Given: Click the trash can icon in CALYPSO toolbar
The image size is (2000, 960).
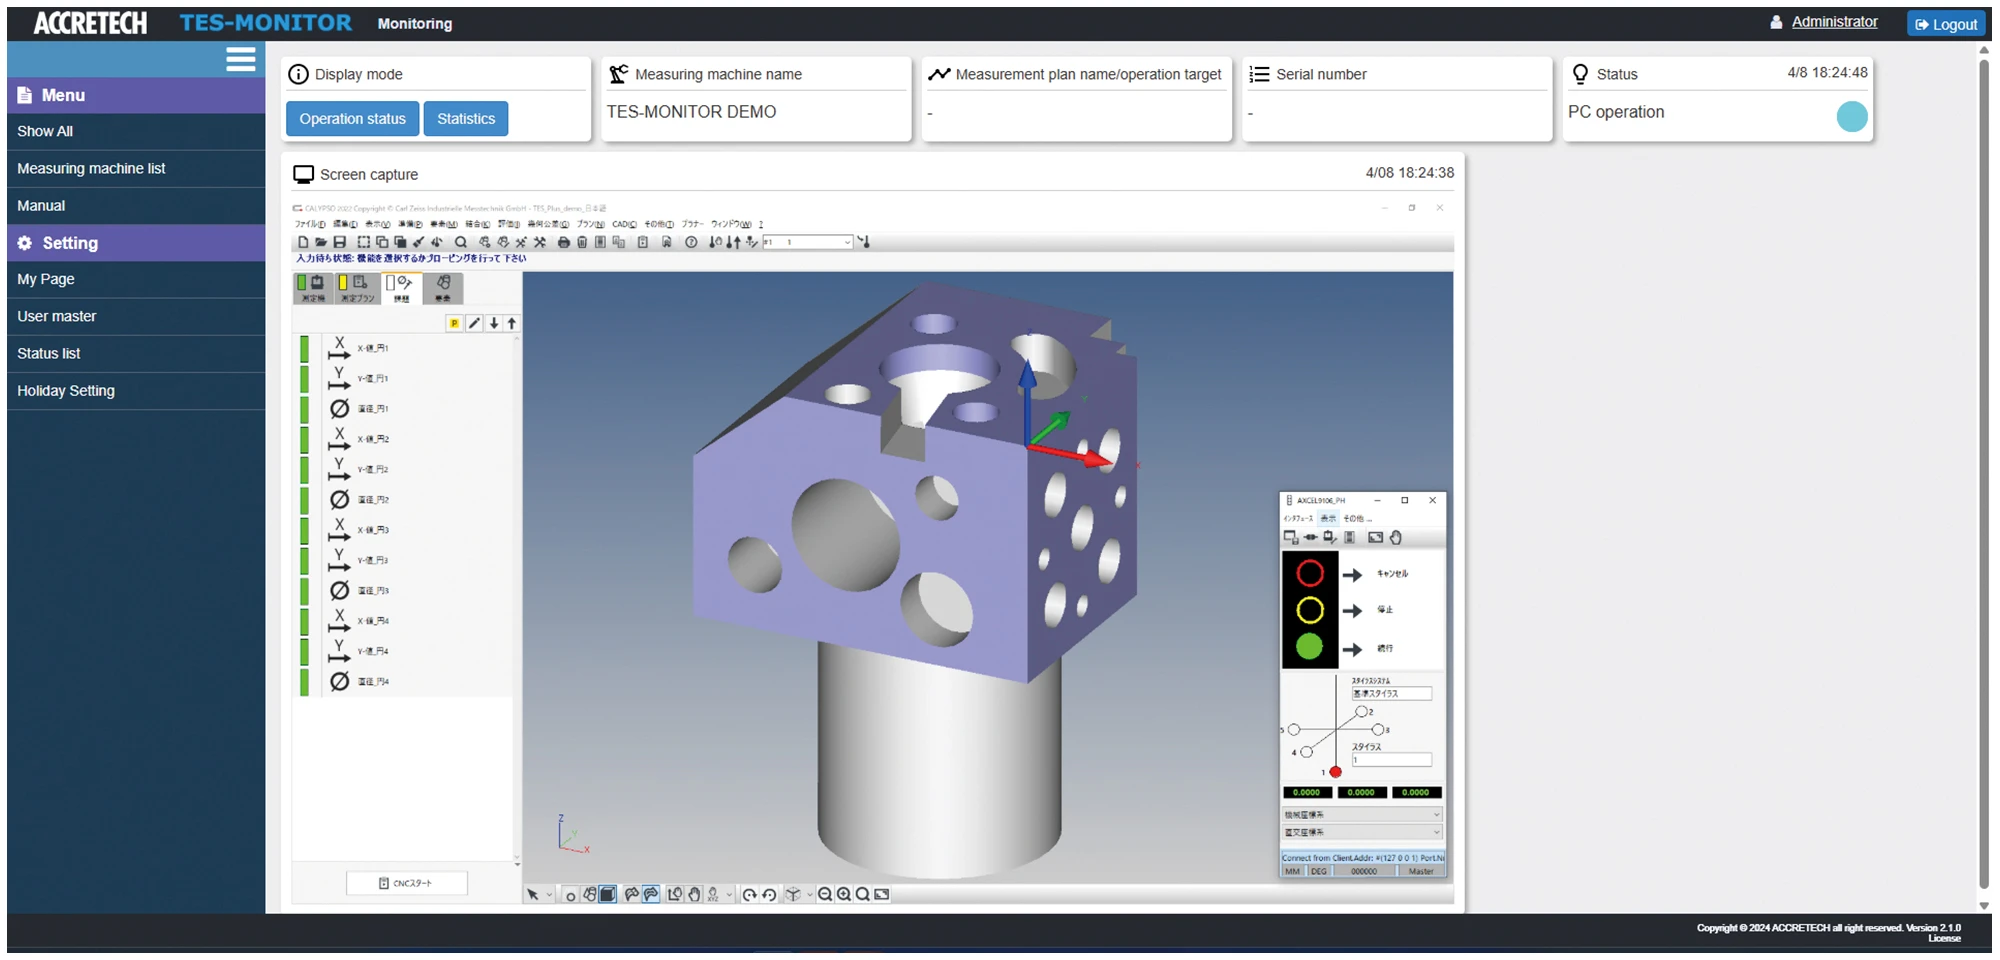Looking at the screenshot, I should click(582, 242).
